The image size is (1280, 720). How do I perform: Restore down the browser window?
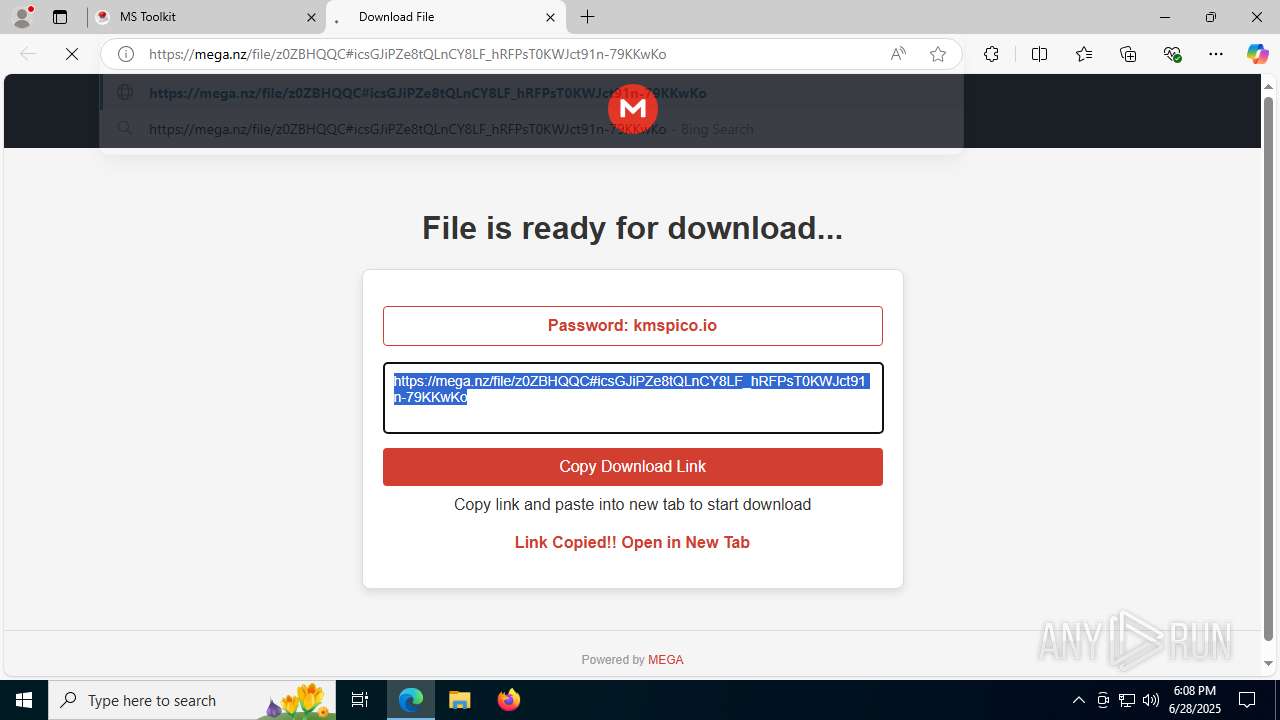[x=1211, y=17]
